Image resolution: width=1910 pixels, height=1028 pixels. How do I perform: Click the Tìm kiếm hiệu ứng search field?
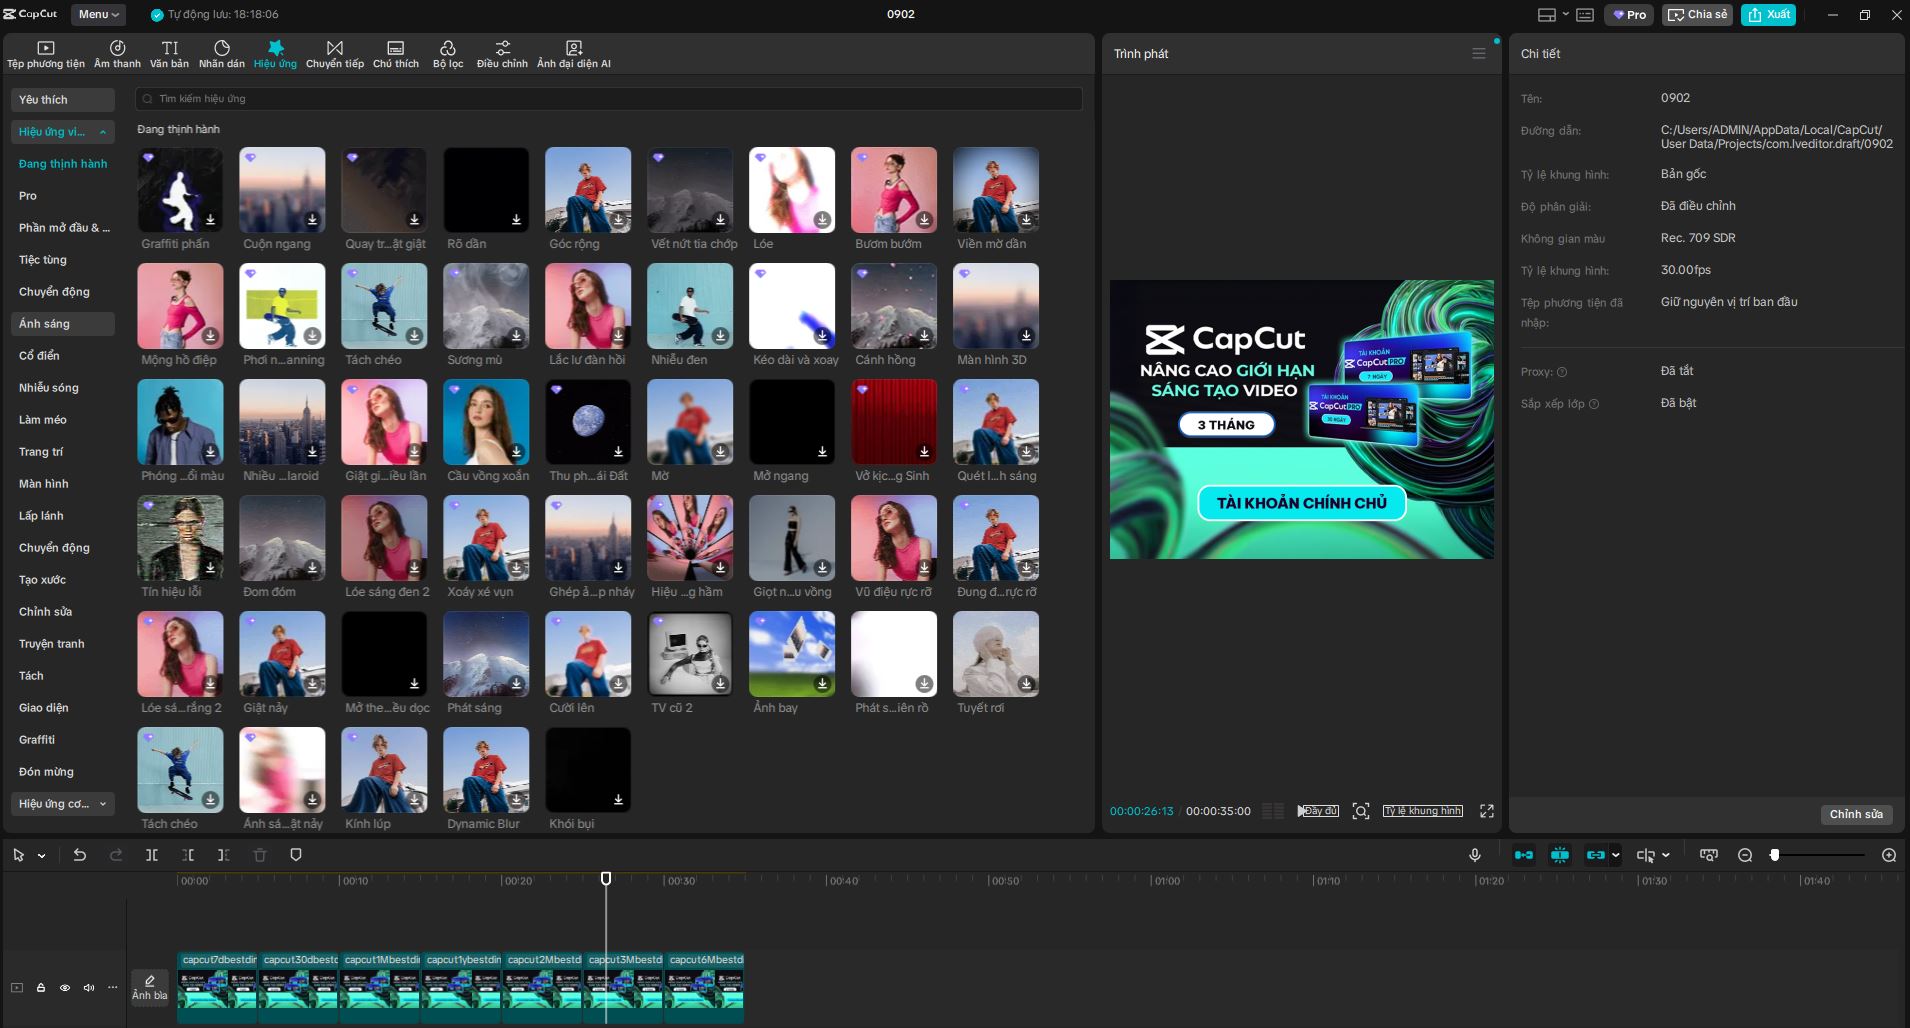point(608,99)
